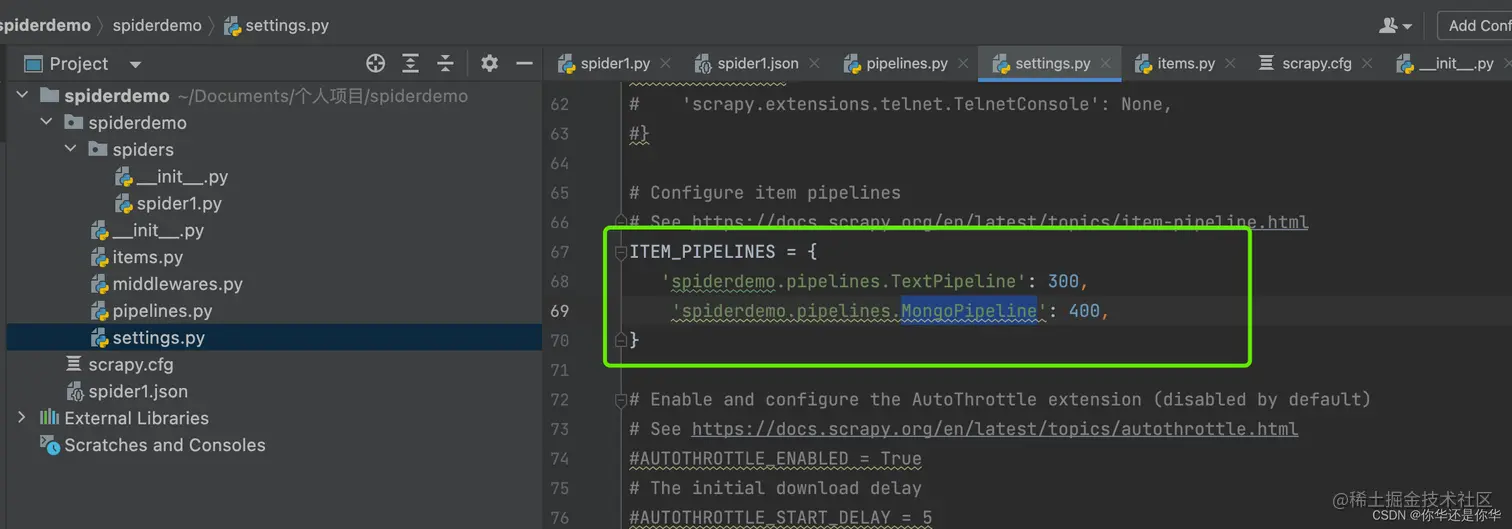Close the spider1.py tab
This screenshot has width=1512, height=529.
tap(666, 63)
